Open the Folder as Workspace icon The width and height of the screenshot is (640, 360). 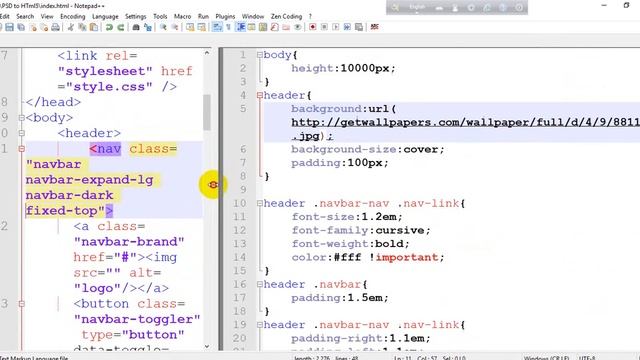(x=286, y=27)
